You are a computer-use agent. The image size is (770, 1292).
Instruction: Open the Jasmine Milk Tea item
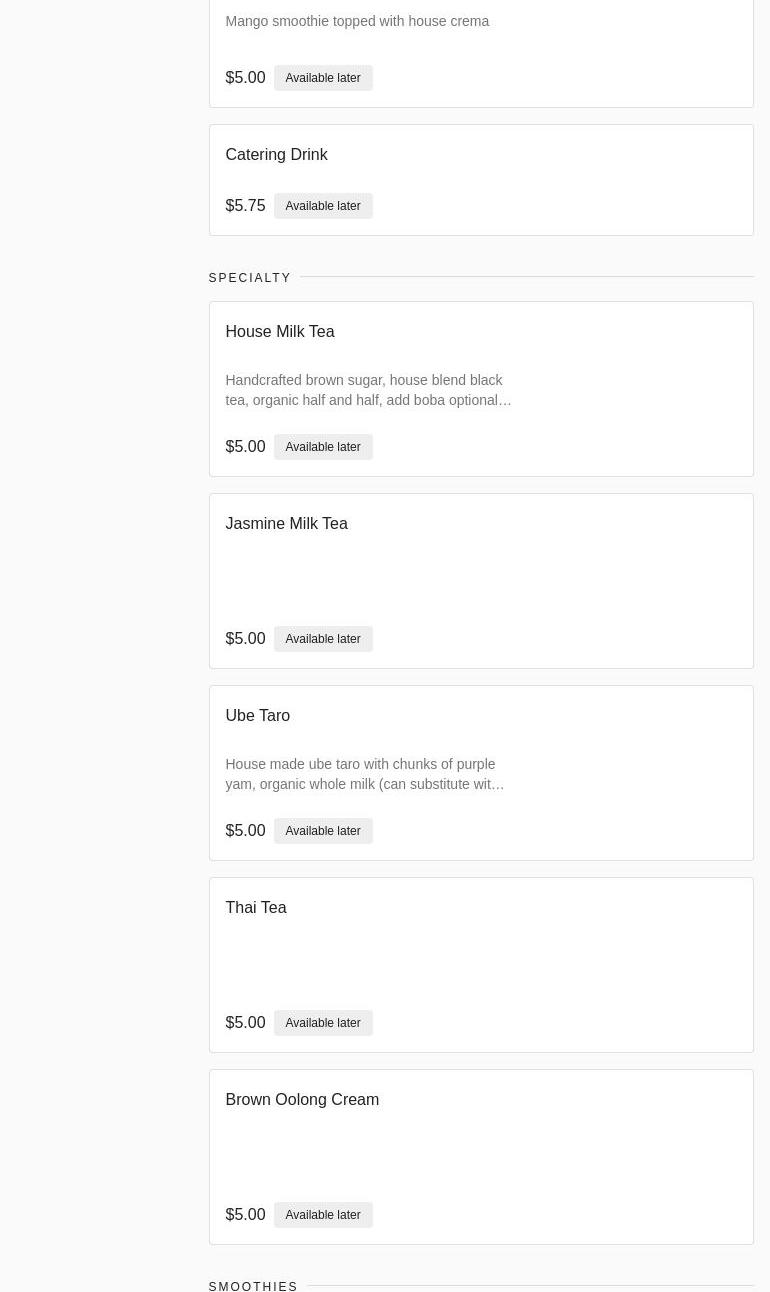click(286, 524)
